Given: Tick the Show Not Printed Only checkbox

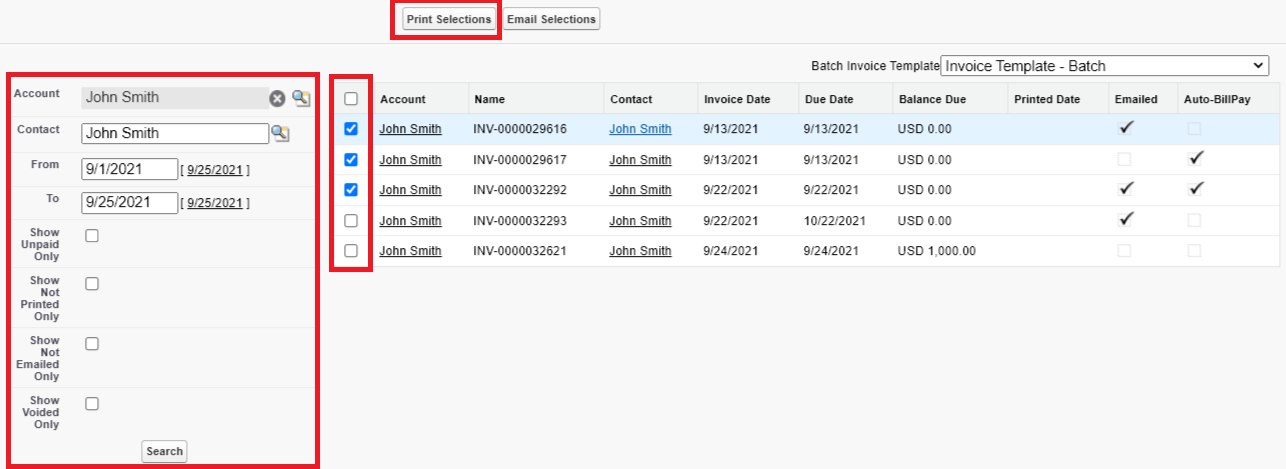Looking at the screenshot, I should pos(92,284).
